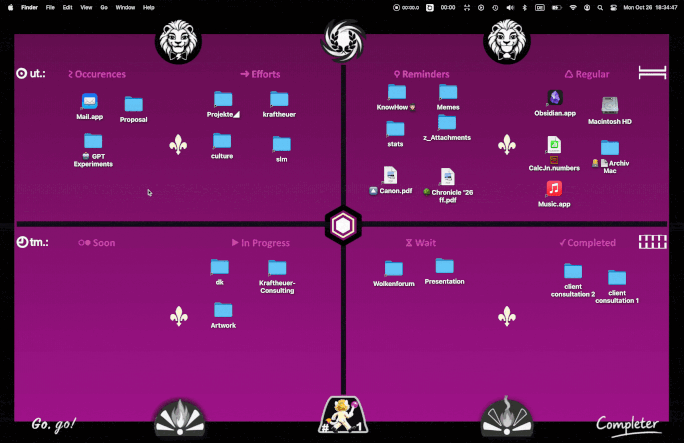Select the Proposal folder
684x443 pixels.
coord(133,105)
